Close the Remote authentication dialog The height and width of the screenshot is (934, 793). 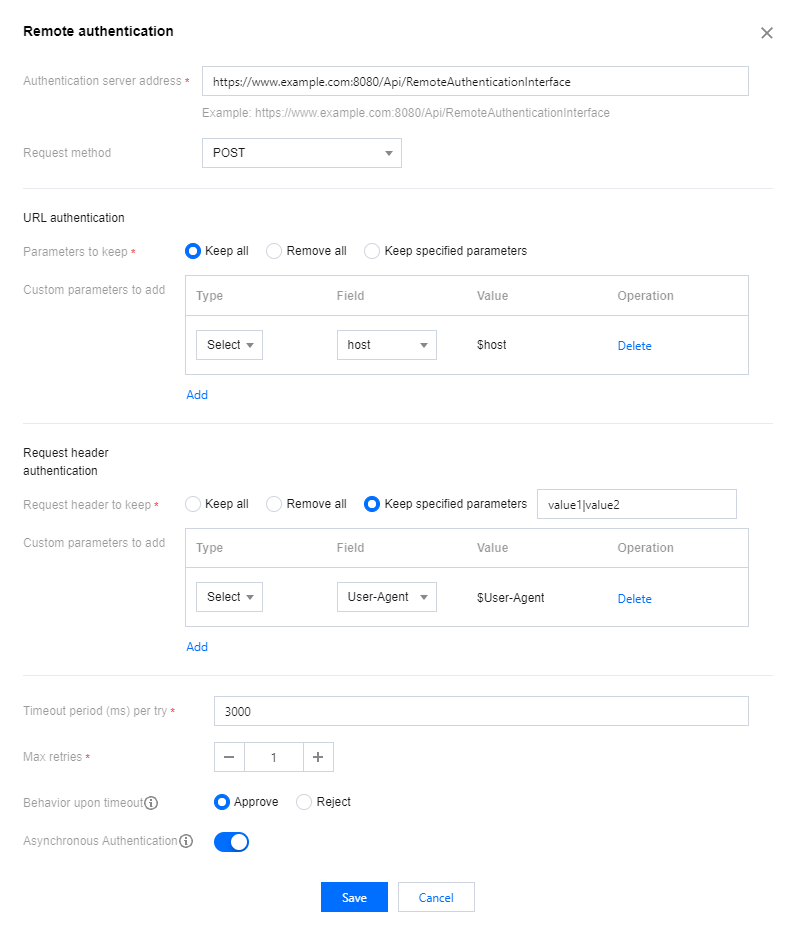767,33
